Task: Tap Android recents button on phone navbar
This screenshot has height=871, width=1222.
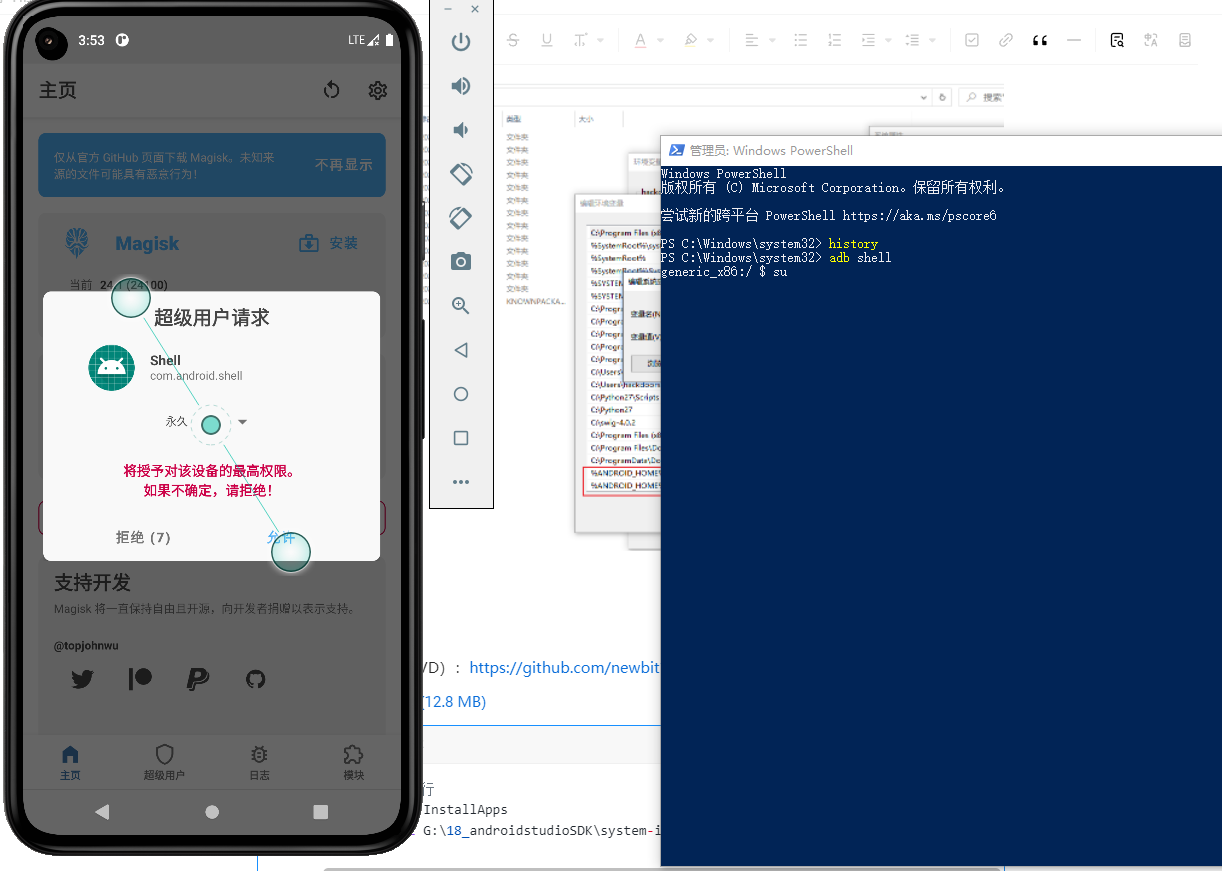Action: (320, 812)
